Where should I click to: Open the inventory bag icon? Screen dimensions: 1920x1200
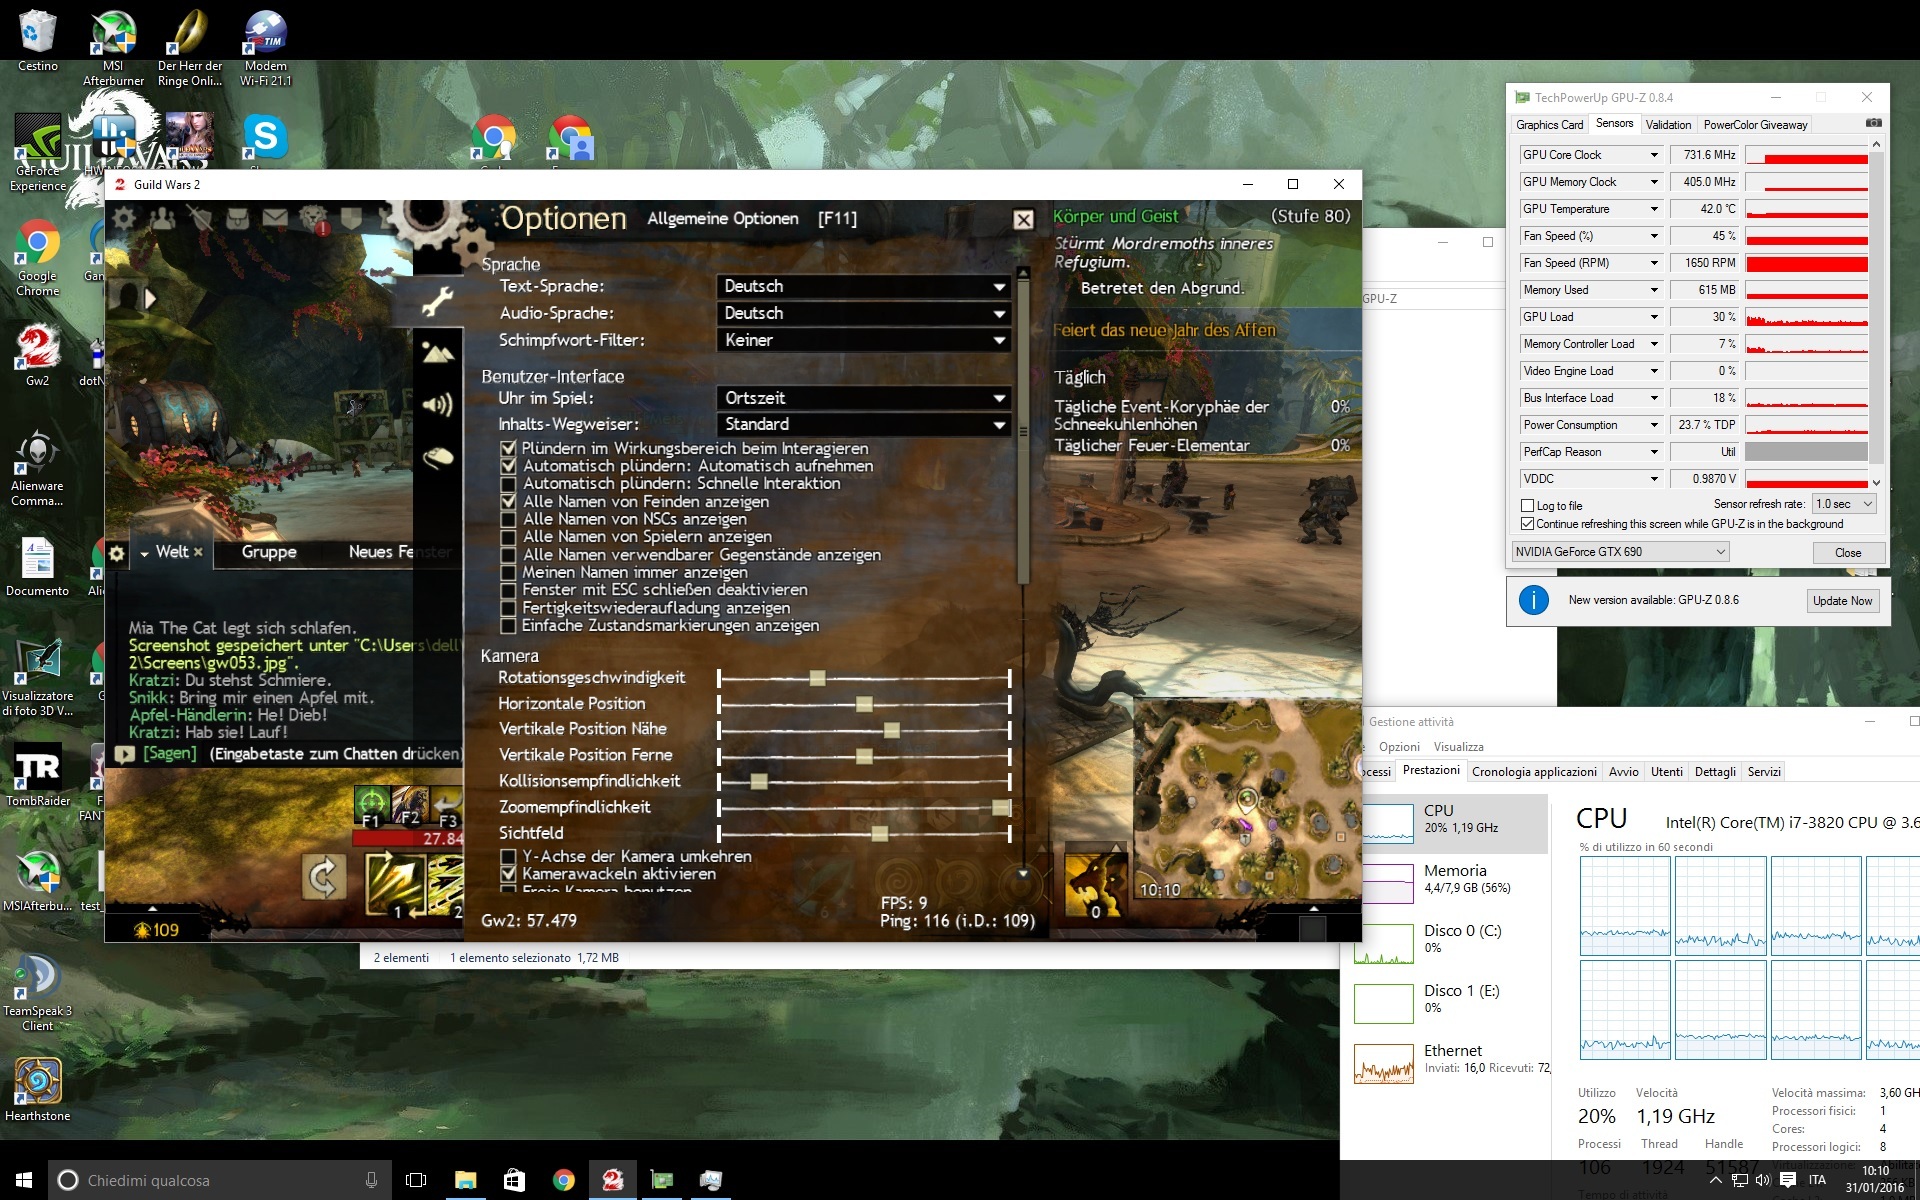238,218
